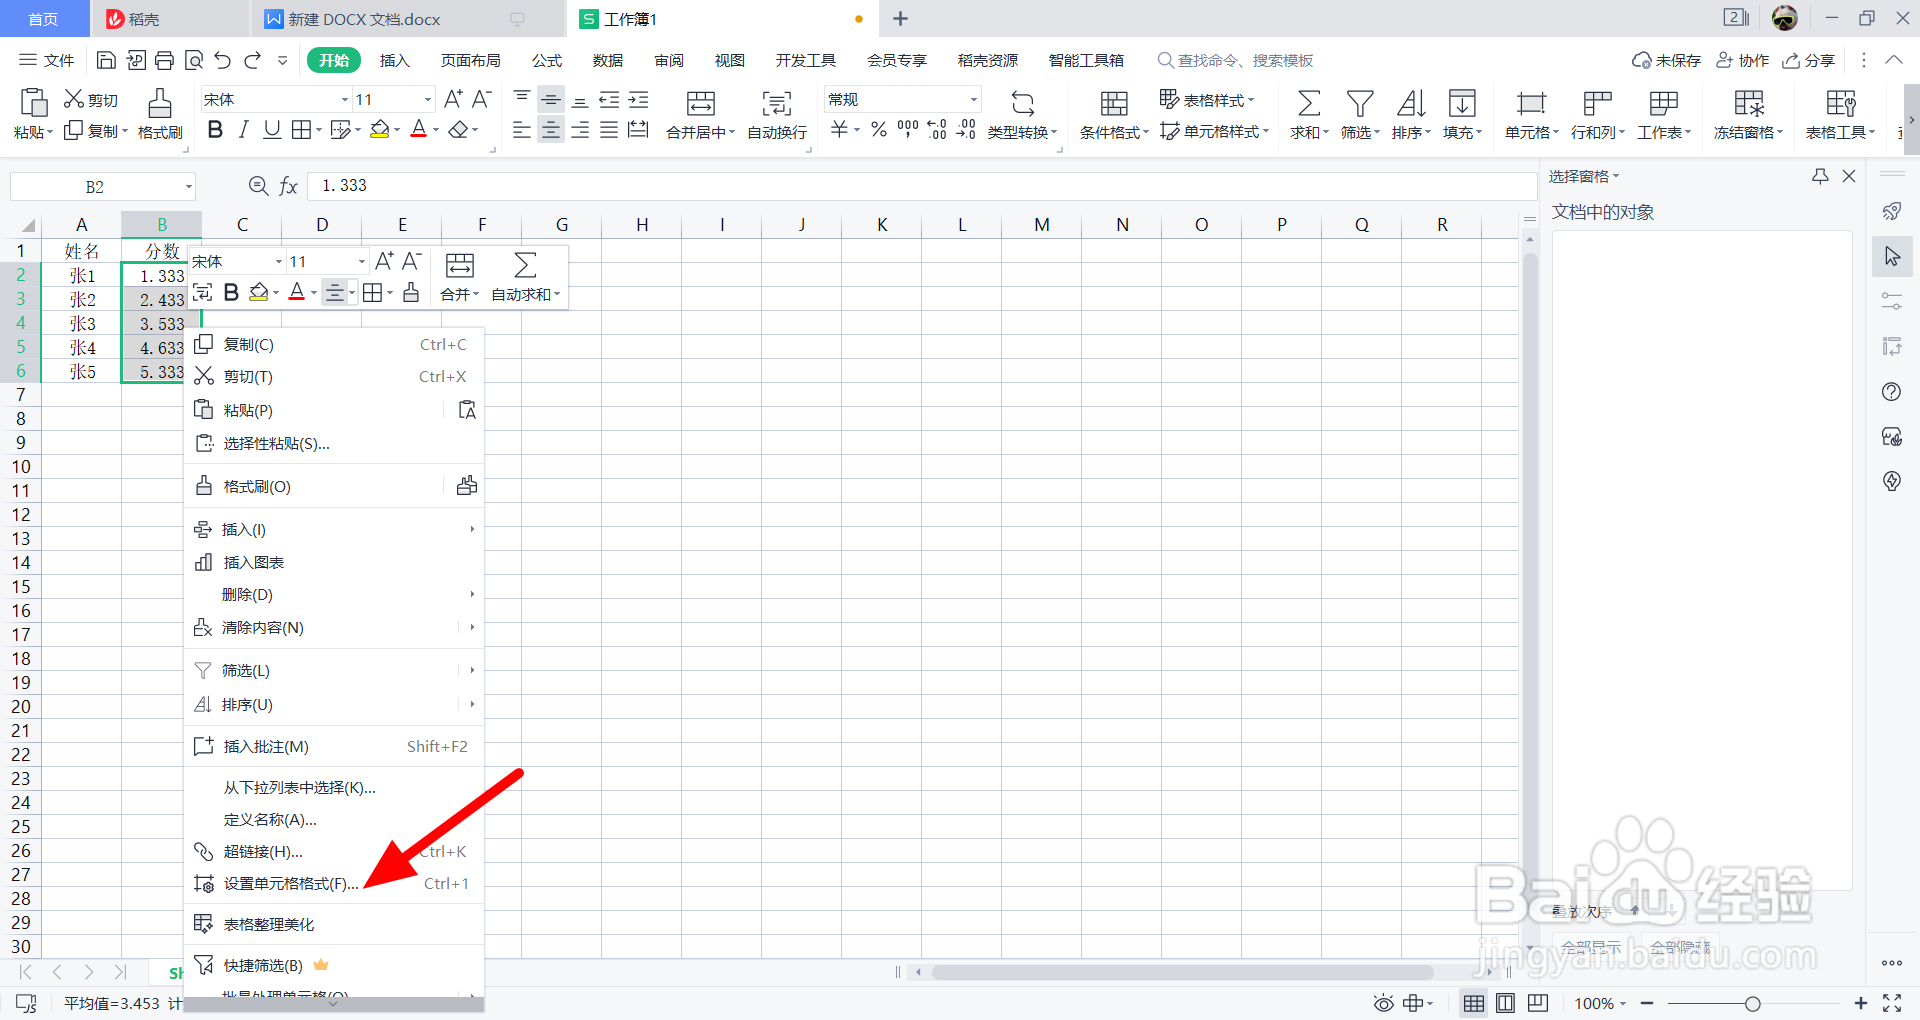Click the formula bar showing 1.333

pos(922,186)
